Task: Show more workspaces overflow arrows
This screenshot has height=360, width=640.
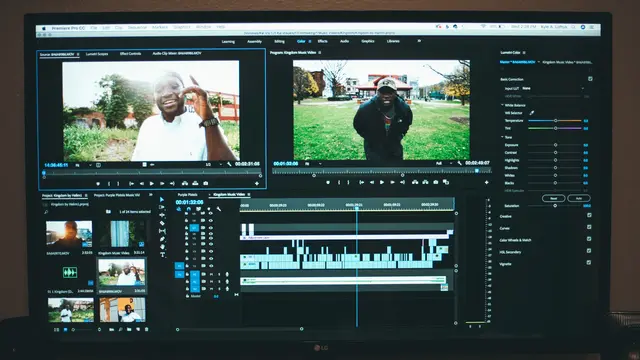Action: click(x=419, y=41)
